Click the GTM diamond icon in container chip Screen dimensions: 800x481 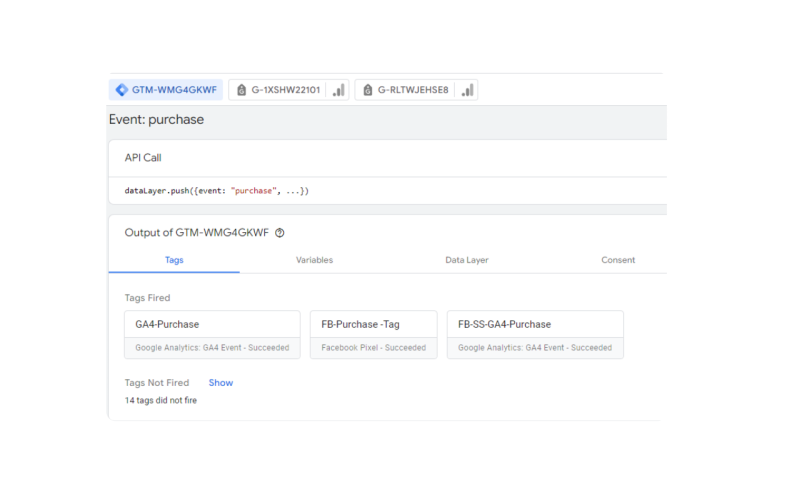(x=121, y=90)
